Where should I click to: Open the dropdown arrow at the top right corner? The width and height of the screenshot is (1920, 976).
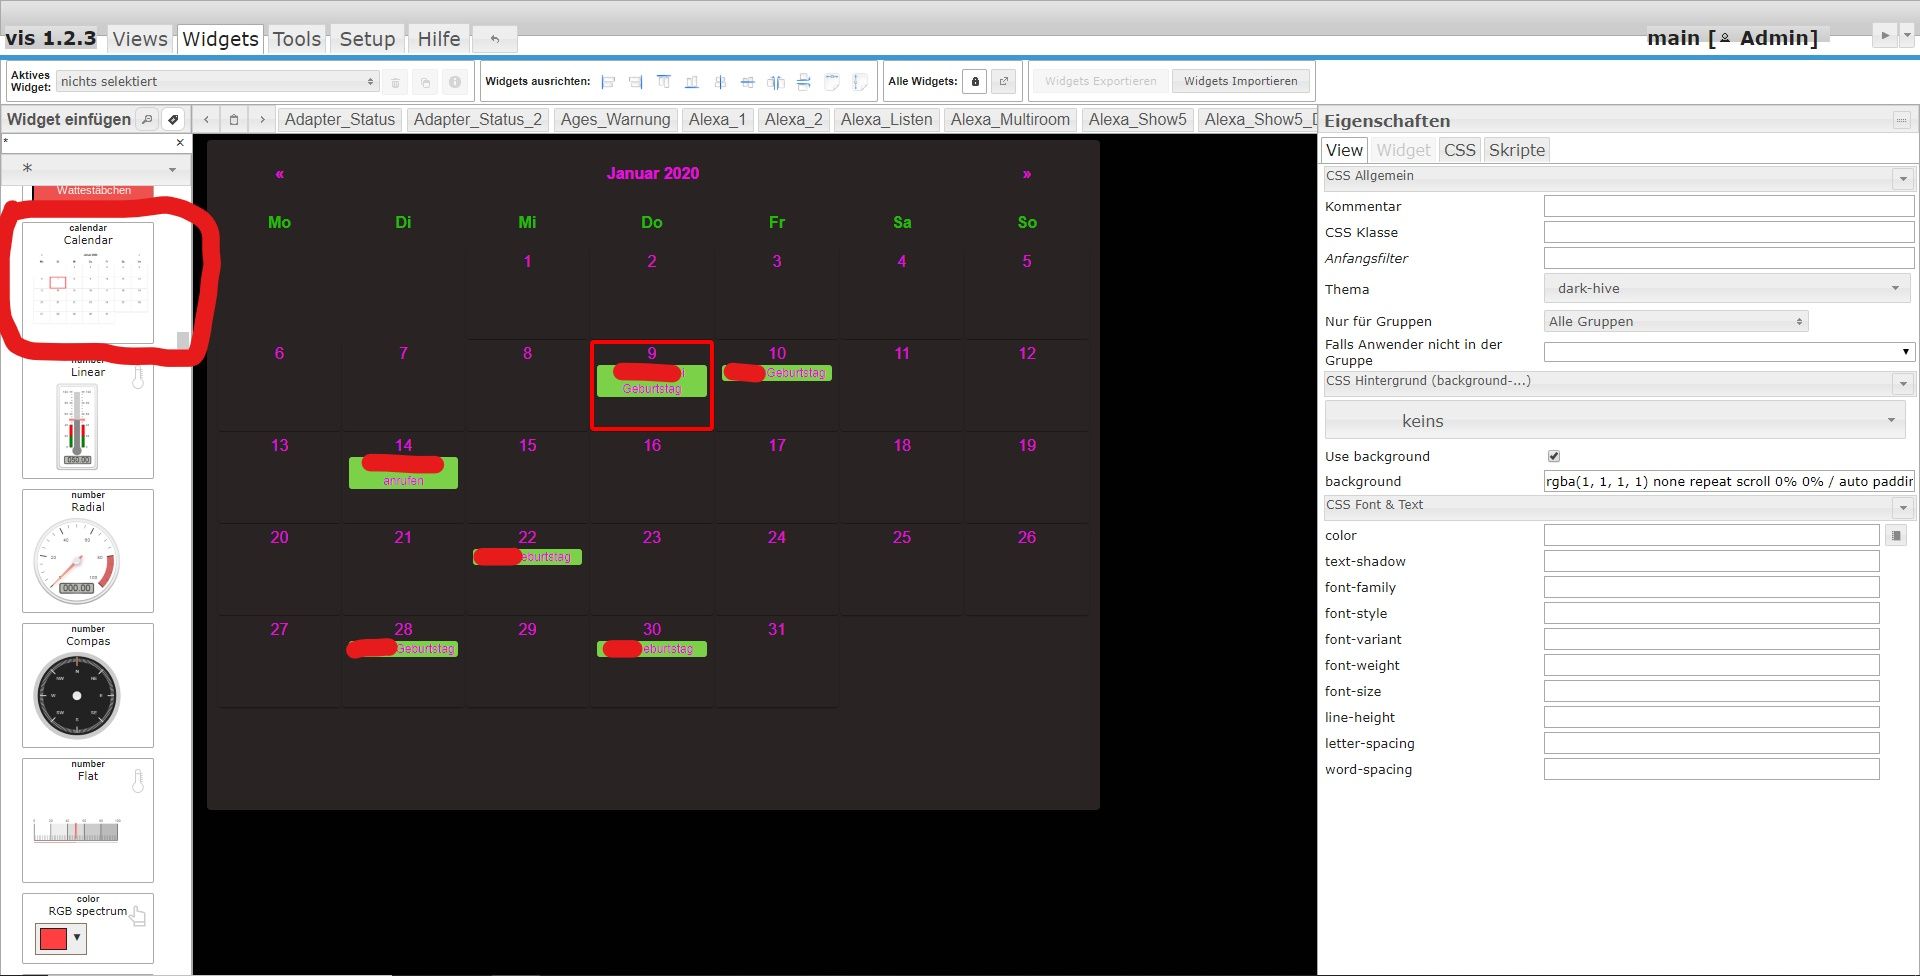[1907, 35]
